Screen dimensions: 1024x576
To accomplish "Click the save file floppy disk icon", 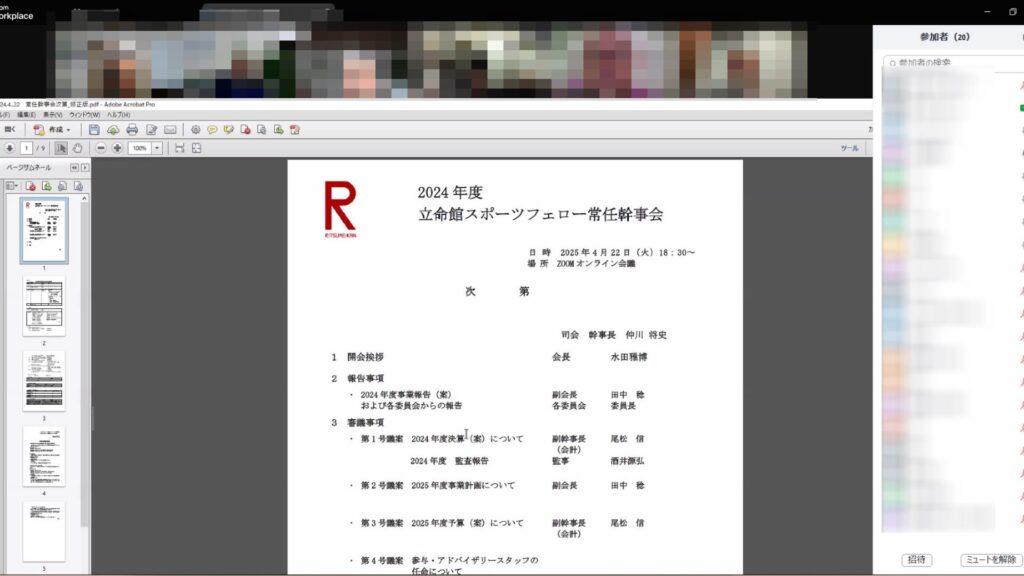I will point(94,129).
